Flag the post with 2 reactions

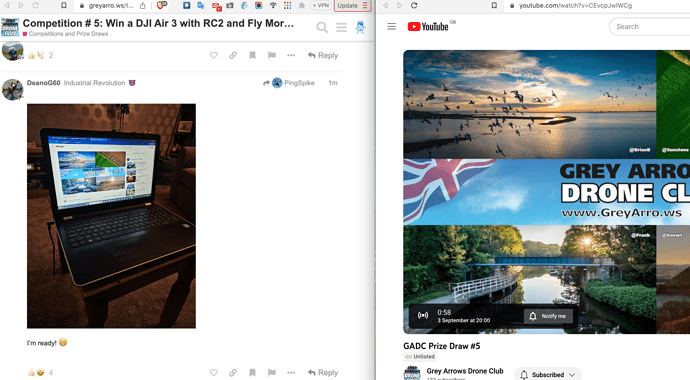tap(272, 55)
